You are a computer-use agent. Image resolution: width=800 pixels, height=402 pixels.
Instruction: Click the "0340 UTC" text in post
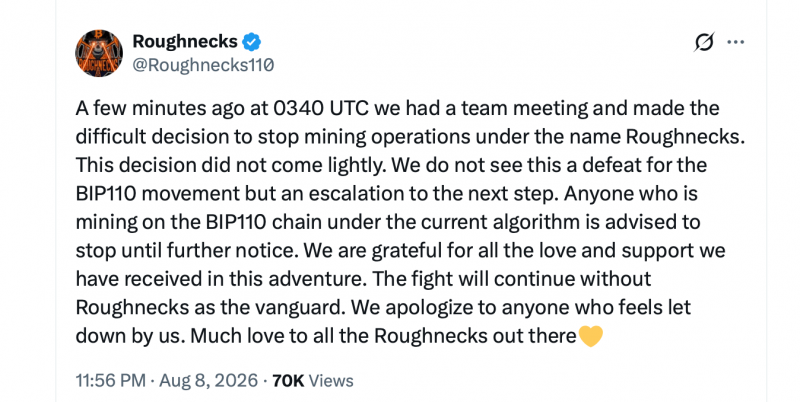pos(321,109)
